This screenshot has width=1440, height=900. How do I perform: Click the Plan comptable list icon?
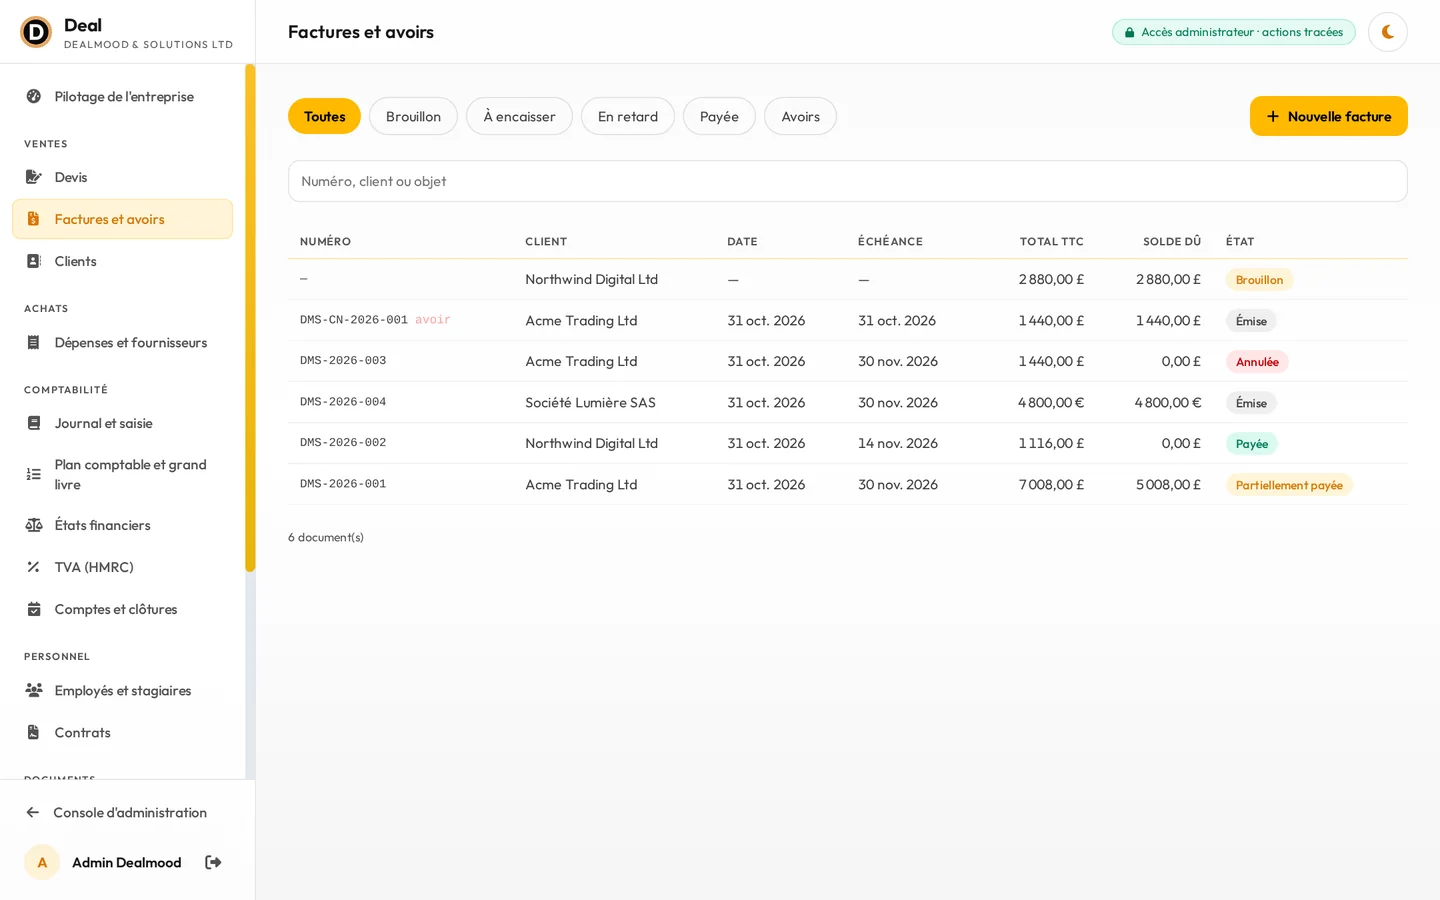[34, 474]
